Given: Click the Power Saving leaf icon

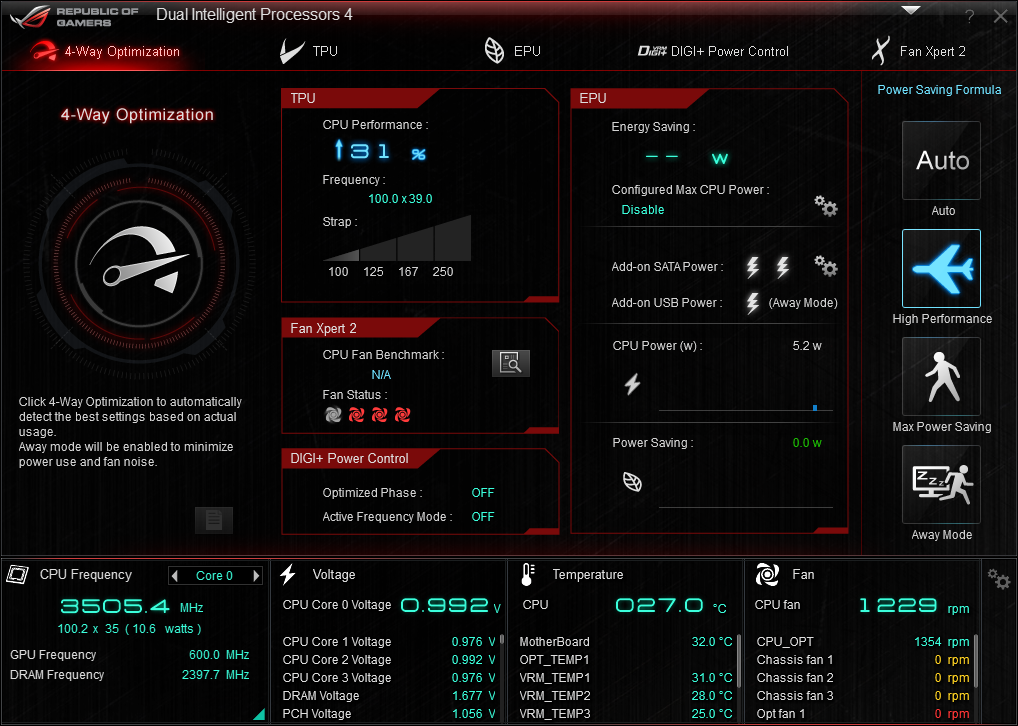Looking at the screenshot, I should 632,482.
